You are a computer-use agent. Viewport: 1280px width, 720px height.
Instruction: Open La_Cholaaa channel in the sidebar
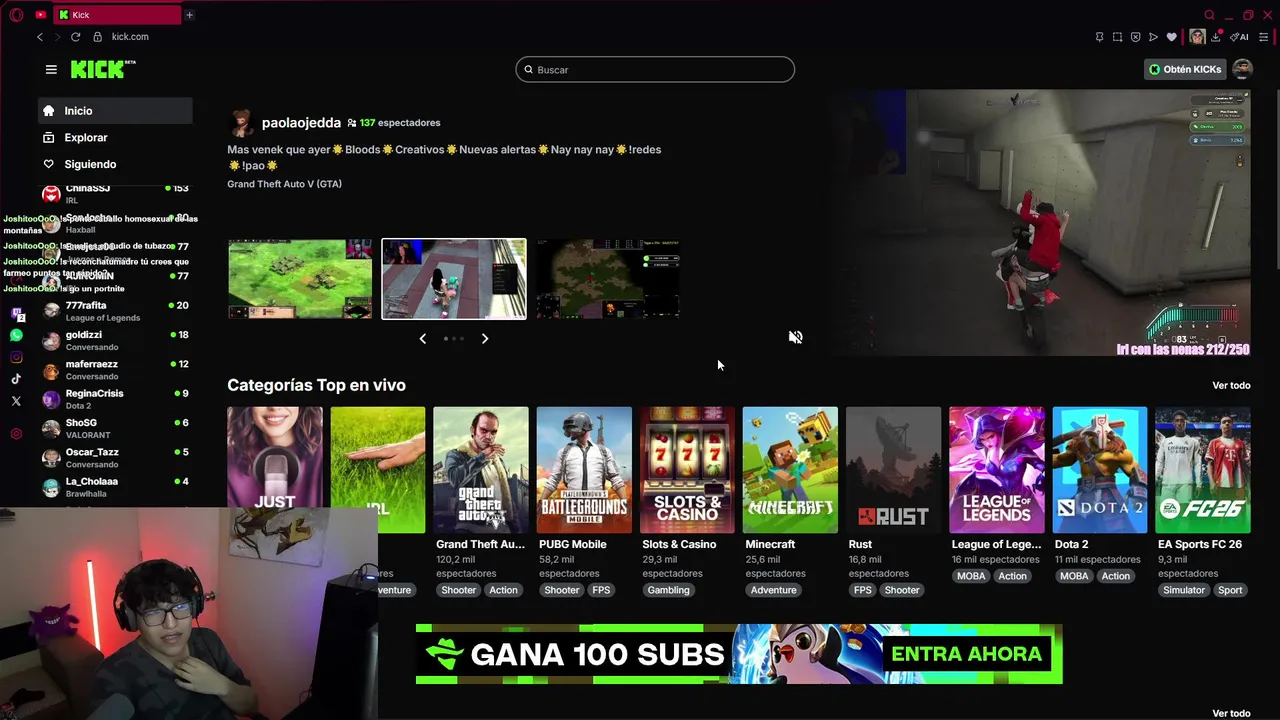click(x=116, y=487)
